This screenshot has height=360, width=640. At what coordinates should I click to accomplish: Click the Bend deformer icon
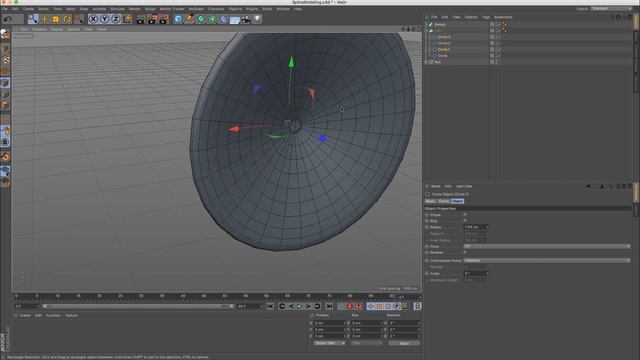223,19
